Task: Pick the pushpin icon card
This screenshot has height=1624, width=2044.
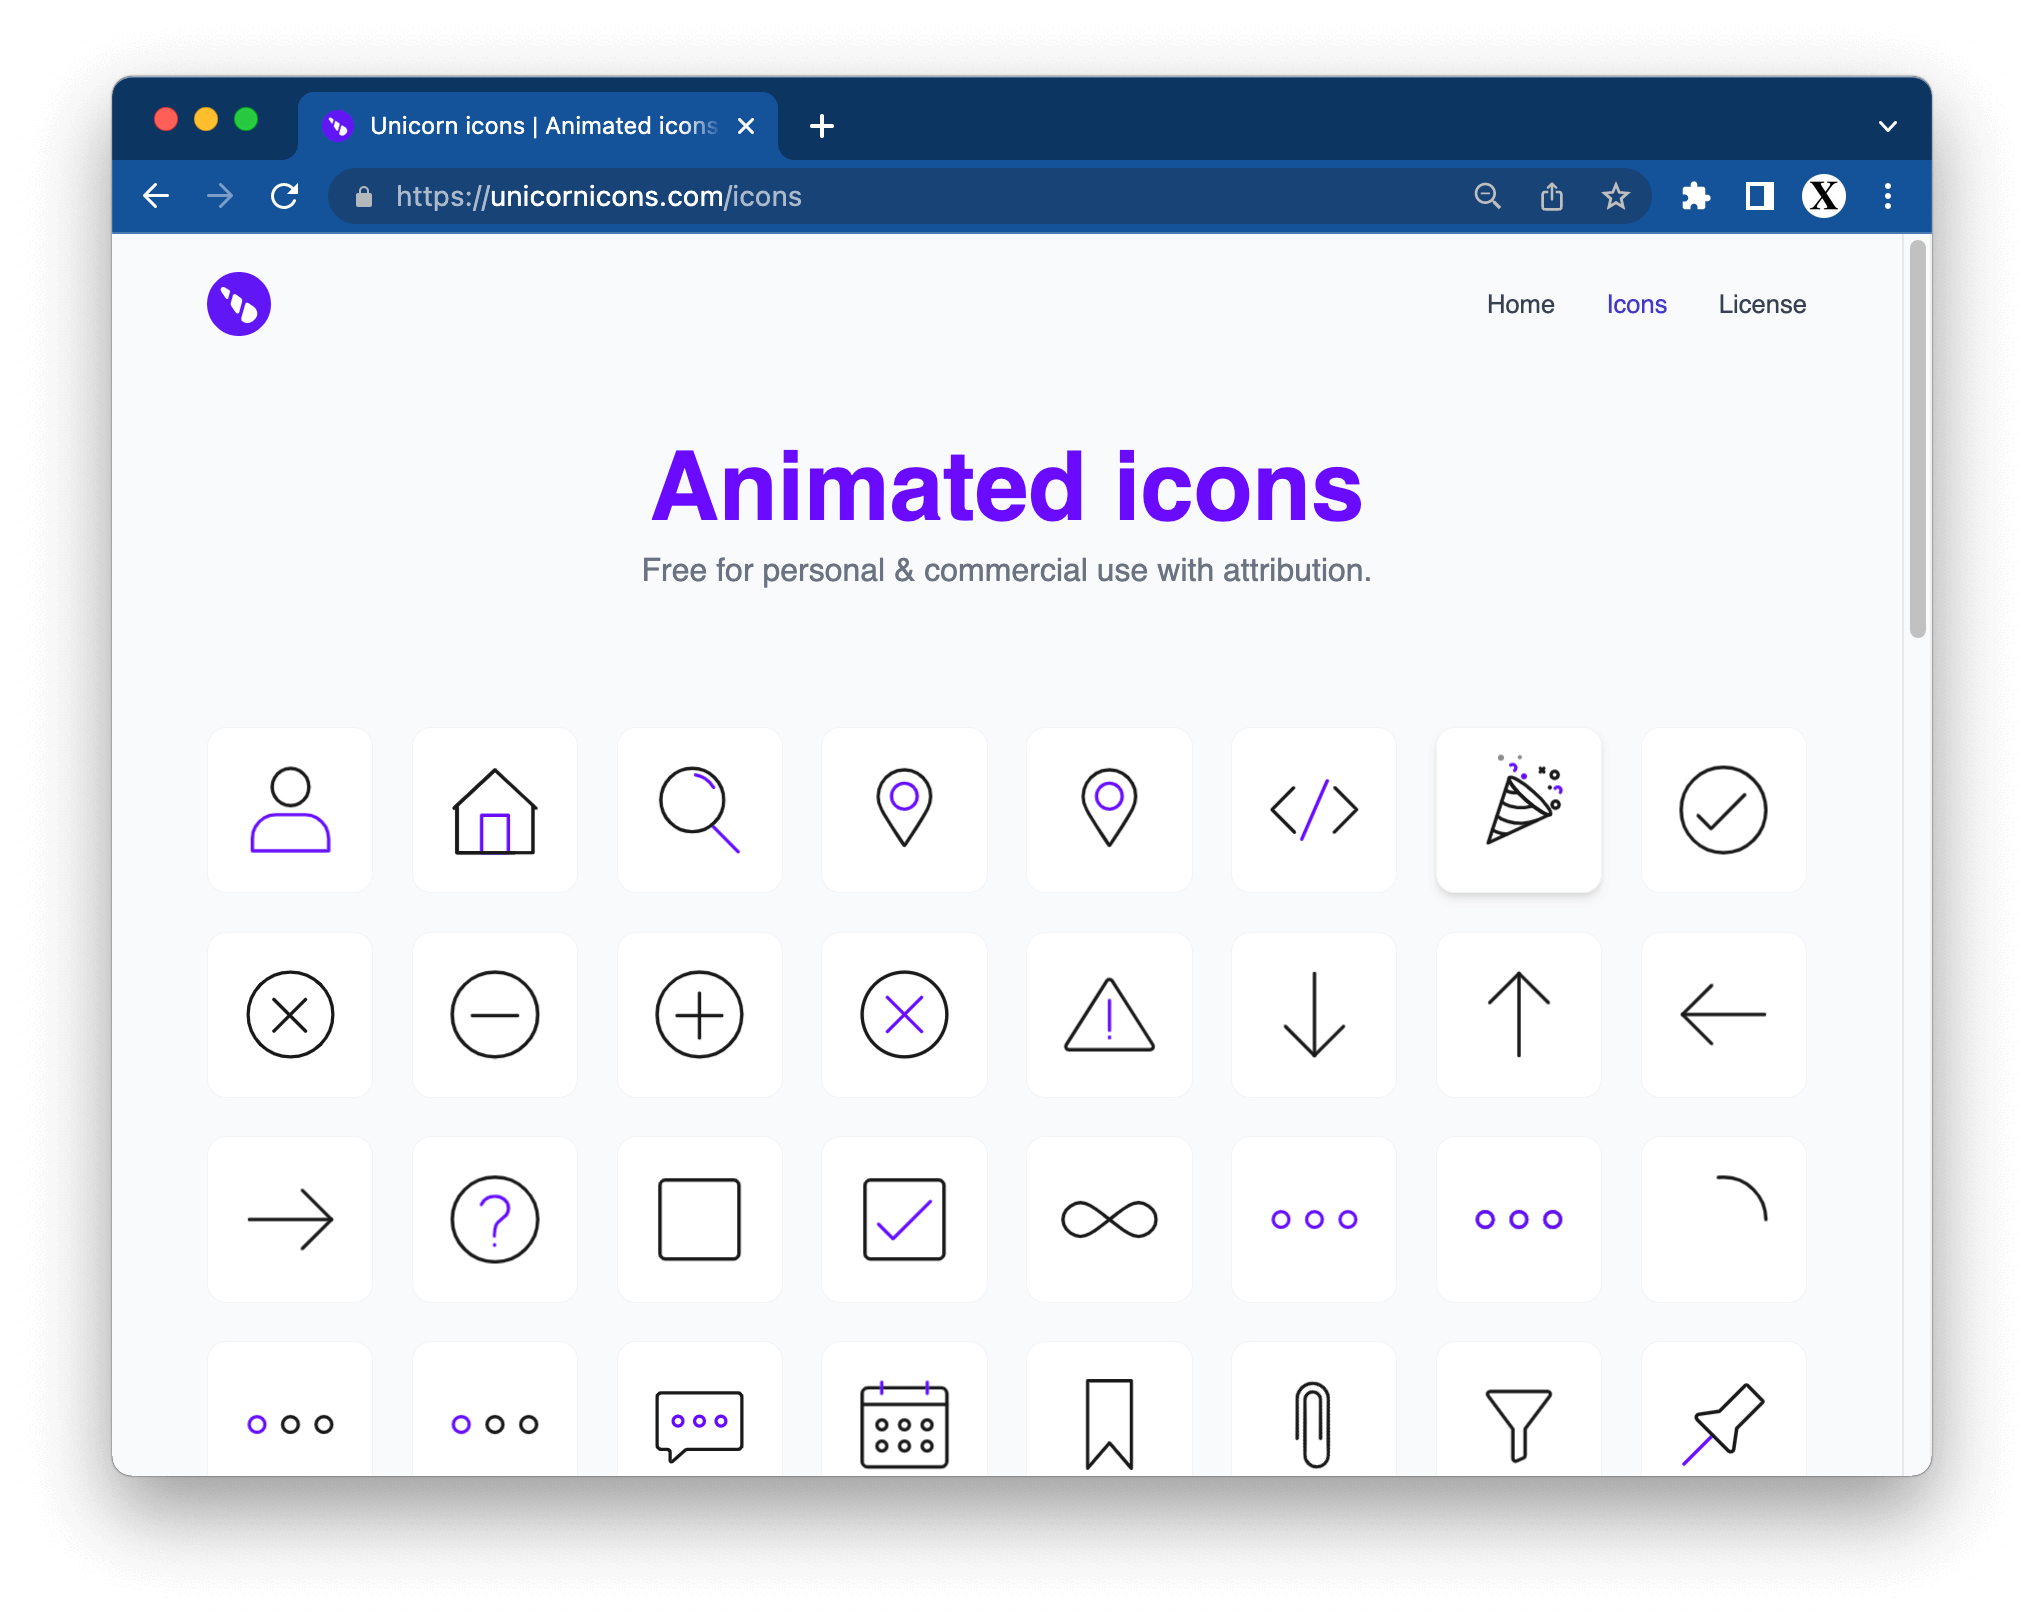Action: click(1723, 1422)
